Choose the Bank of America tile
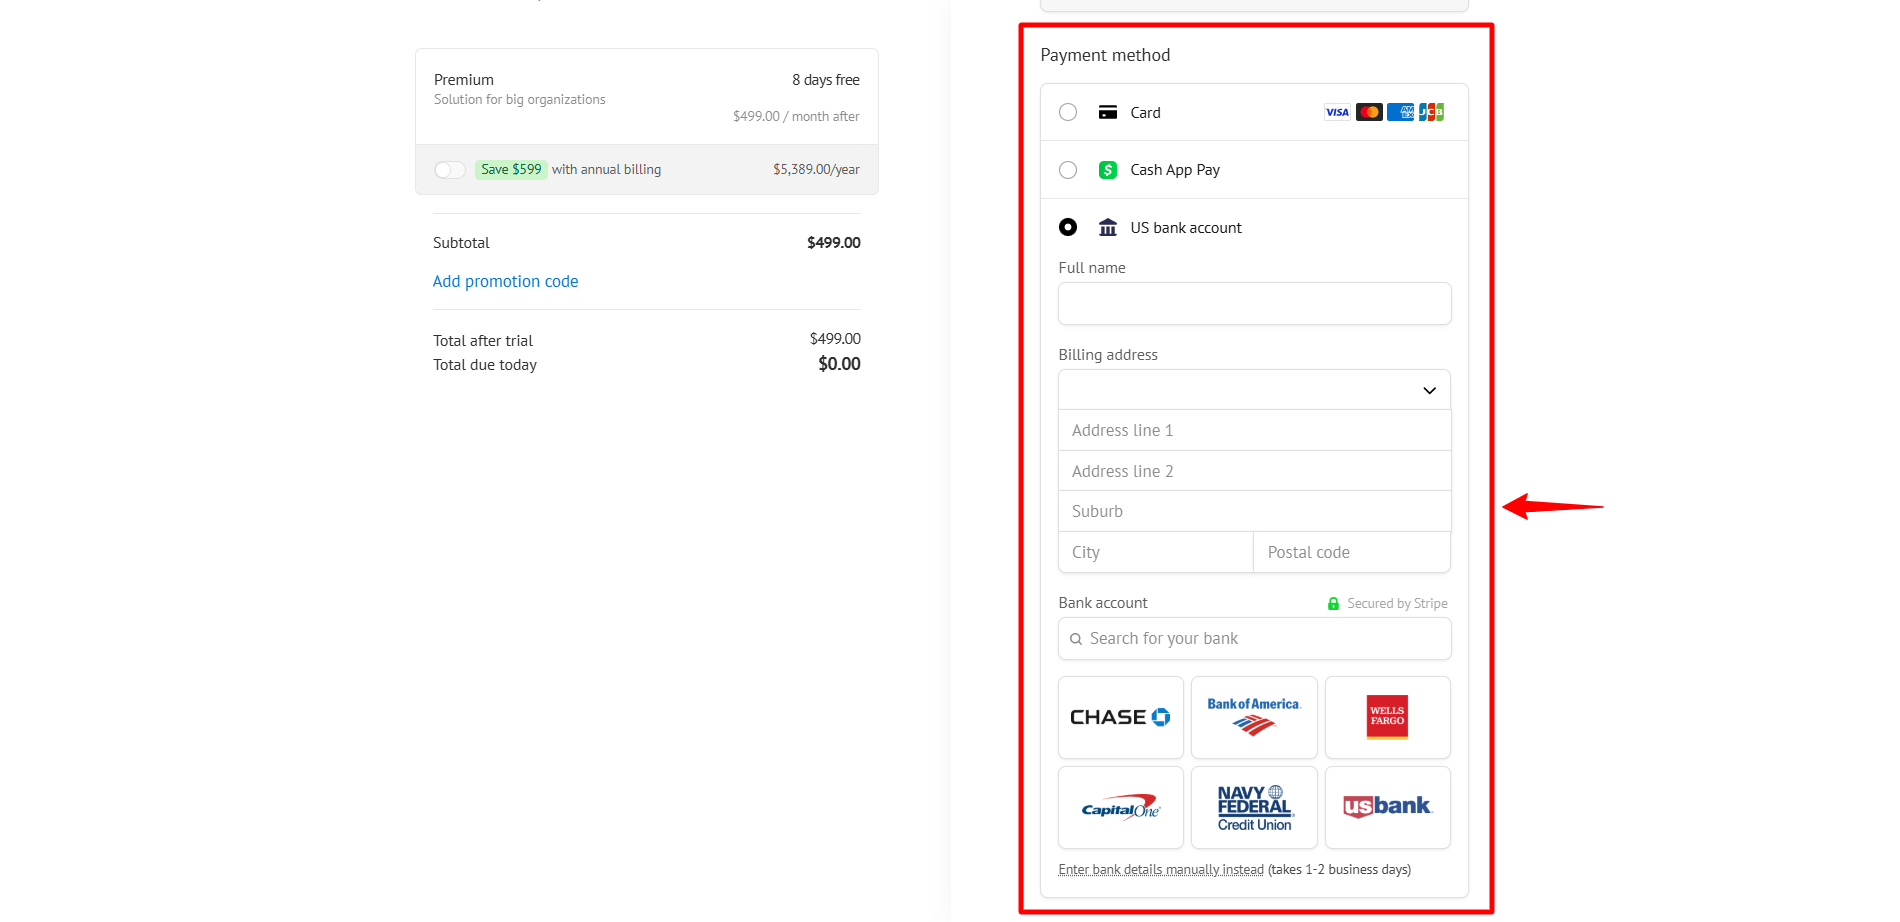The image size is (1900, 922). [1254, 717]
